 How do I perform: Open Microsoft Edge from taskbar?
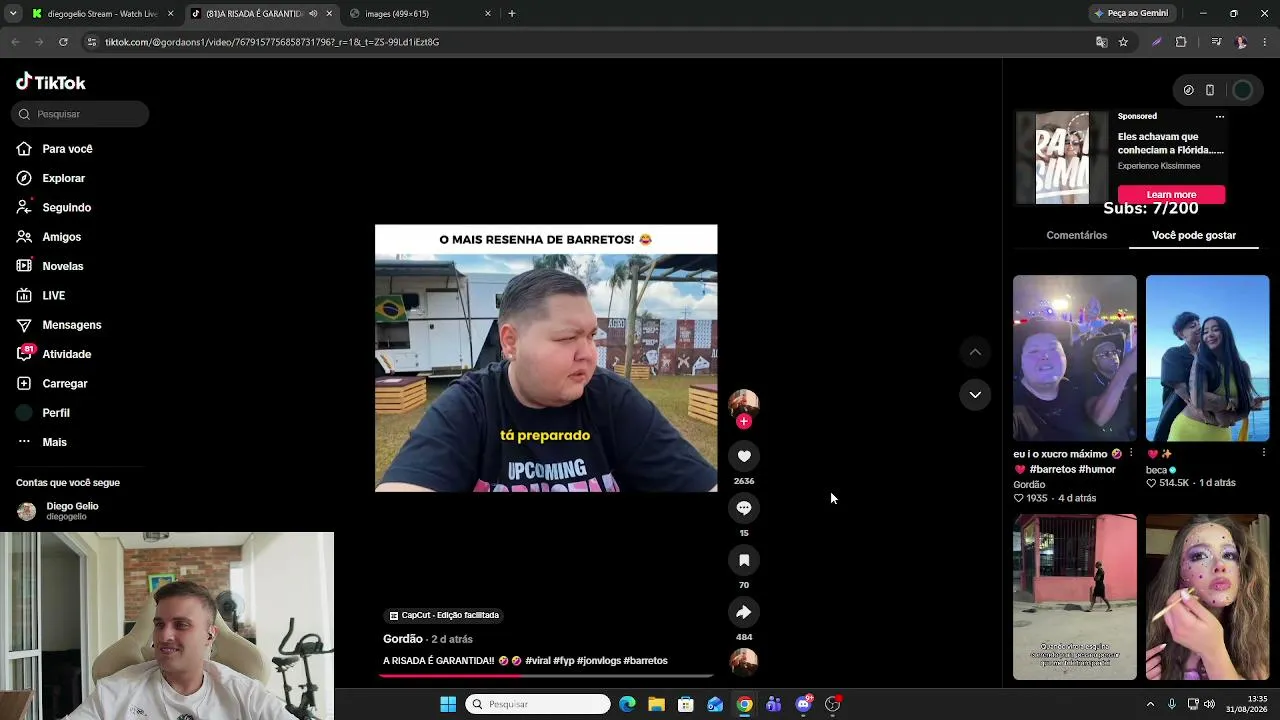[627, 704]
